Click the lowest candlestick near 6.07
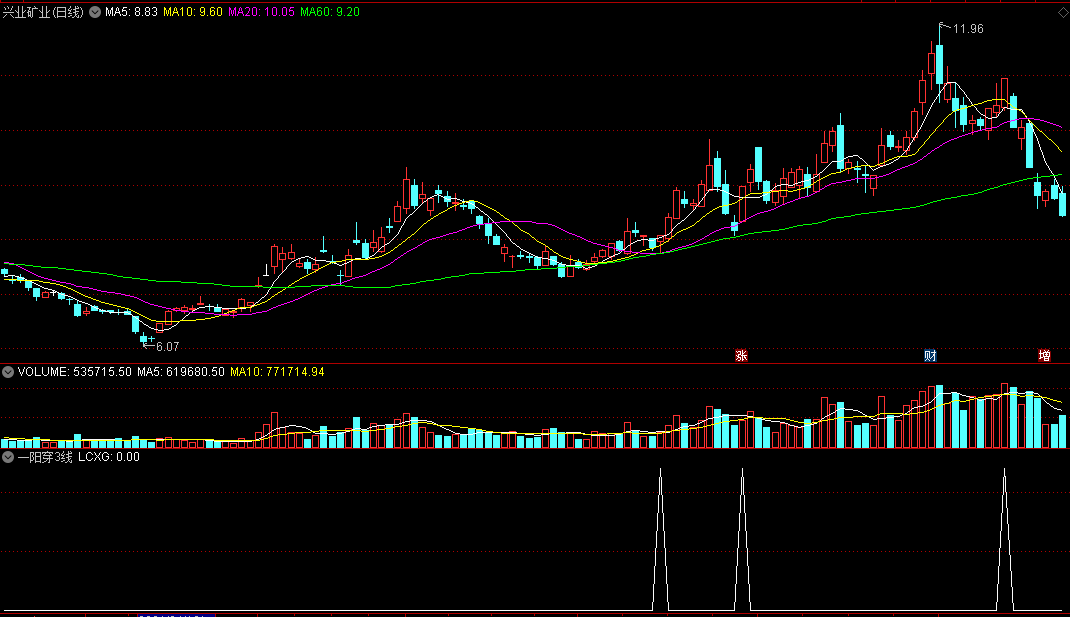Screen dimensions: 1070x617 [x=143, y=339]
